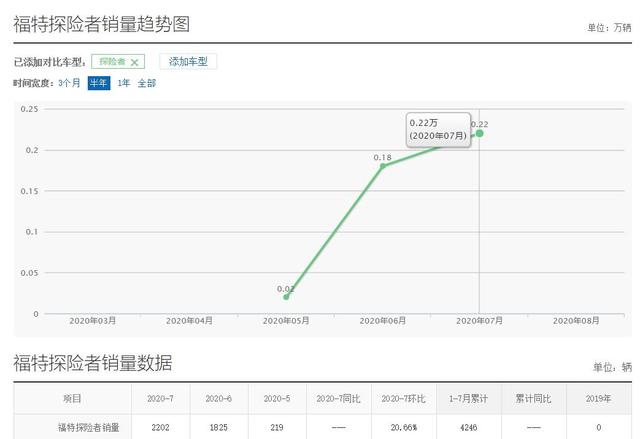Click the 2019年 column header
640x439 pixels.
tap(598, 399)
